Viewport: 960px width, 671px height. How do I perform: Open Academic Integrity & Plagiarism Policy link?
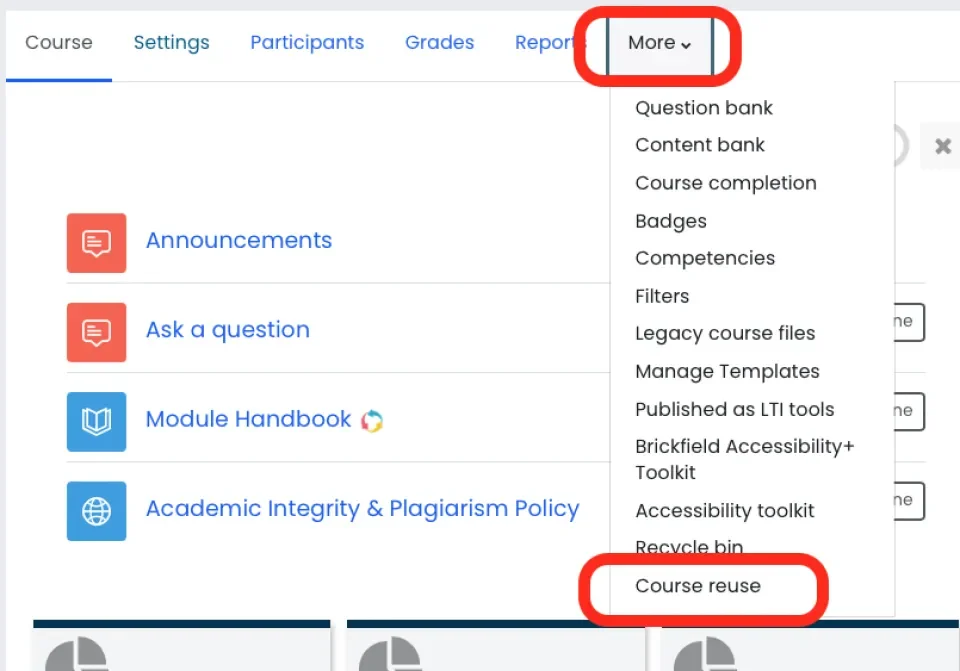pyautogui.click(x=362, y=509)
